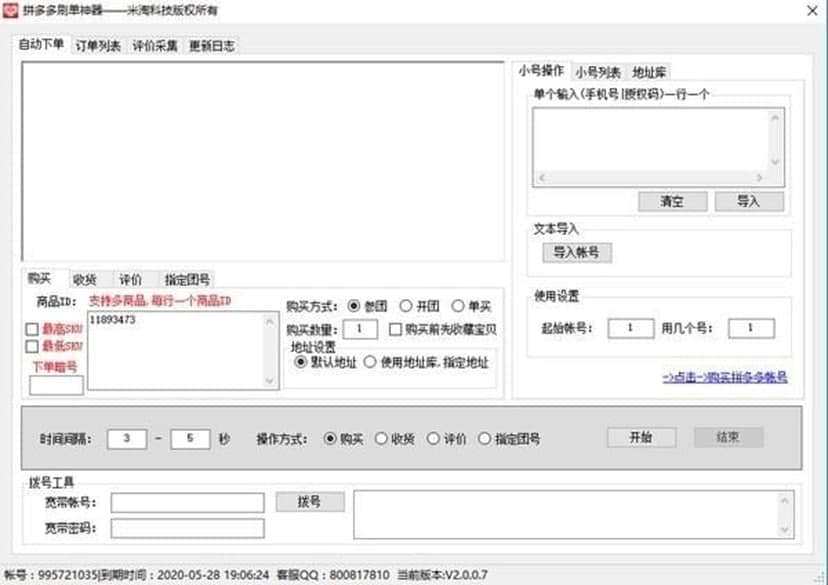The image size is (828, 585).
Task: Click the app logo icon in title bar
Action: coord(11,10)
